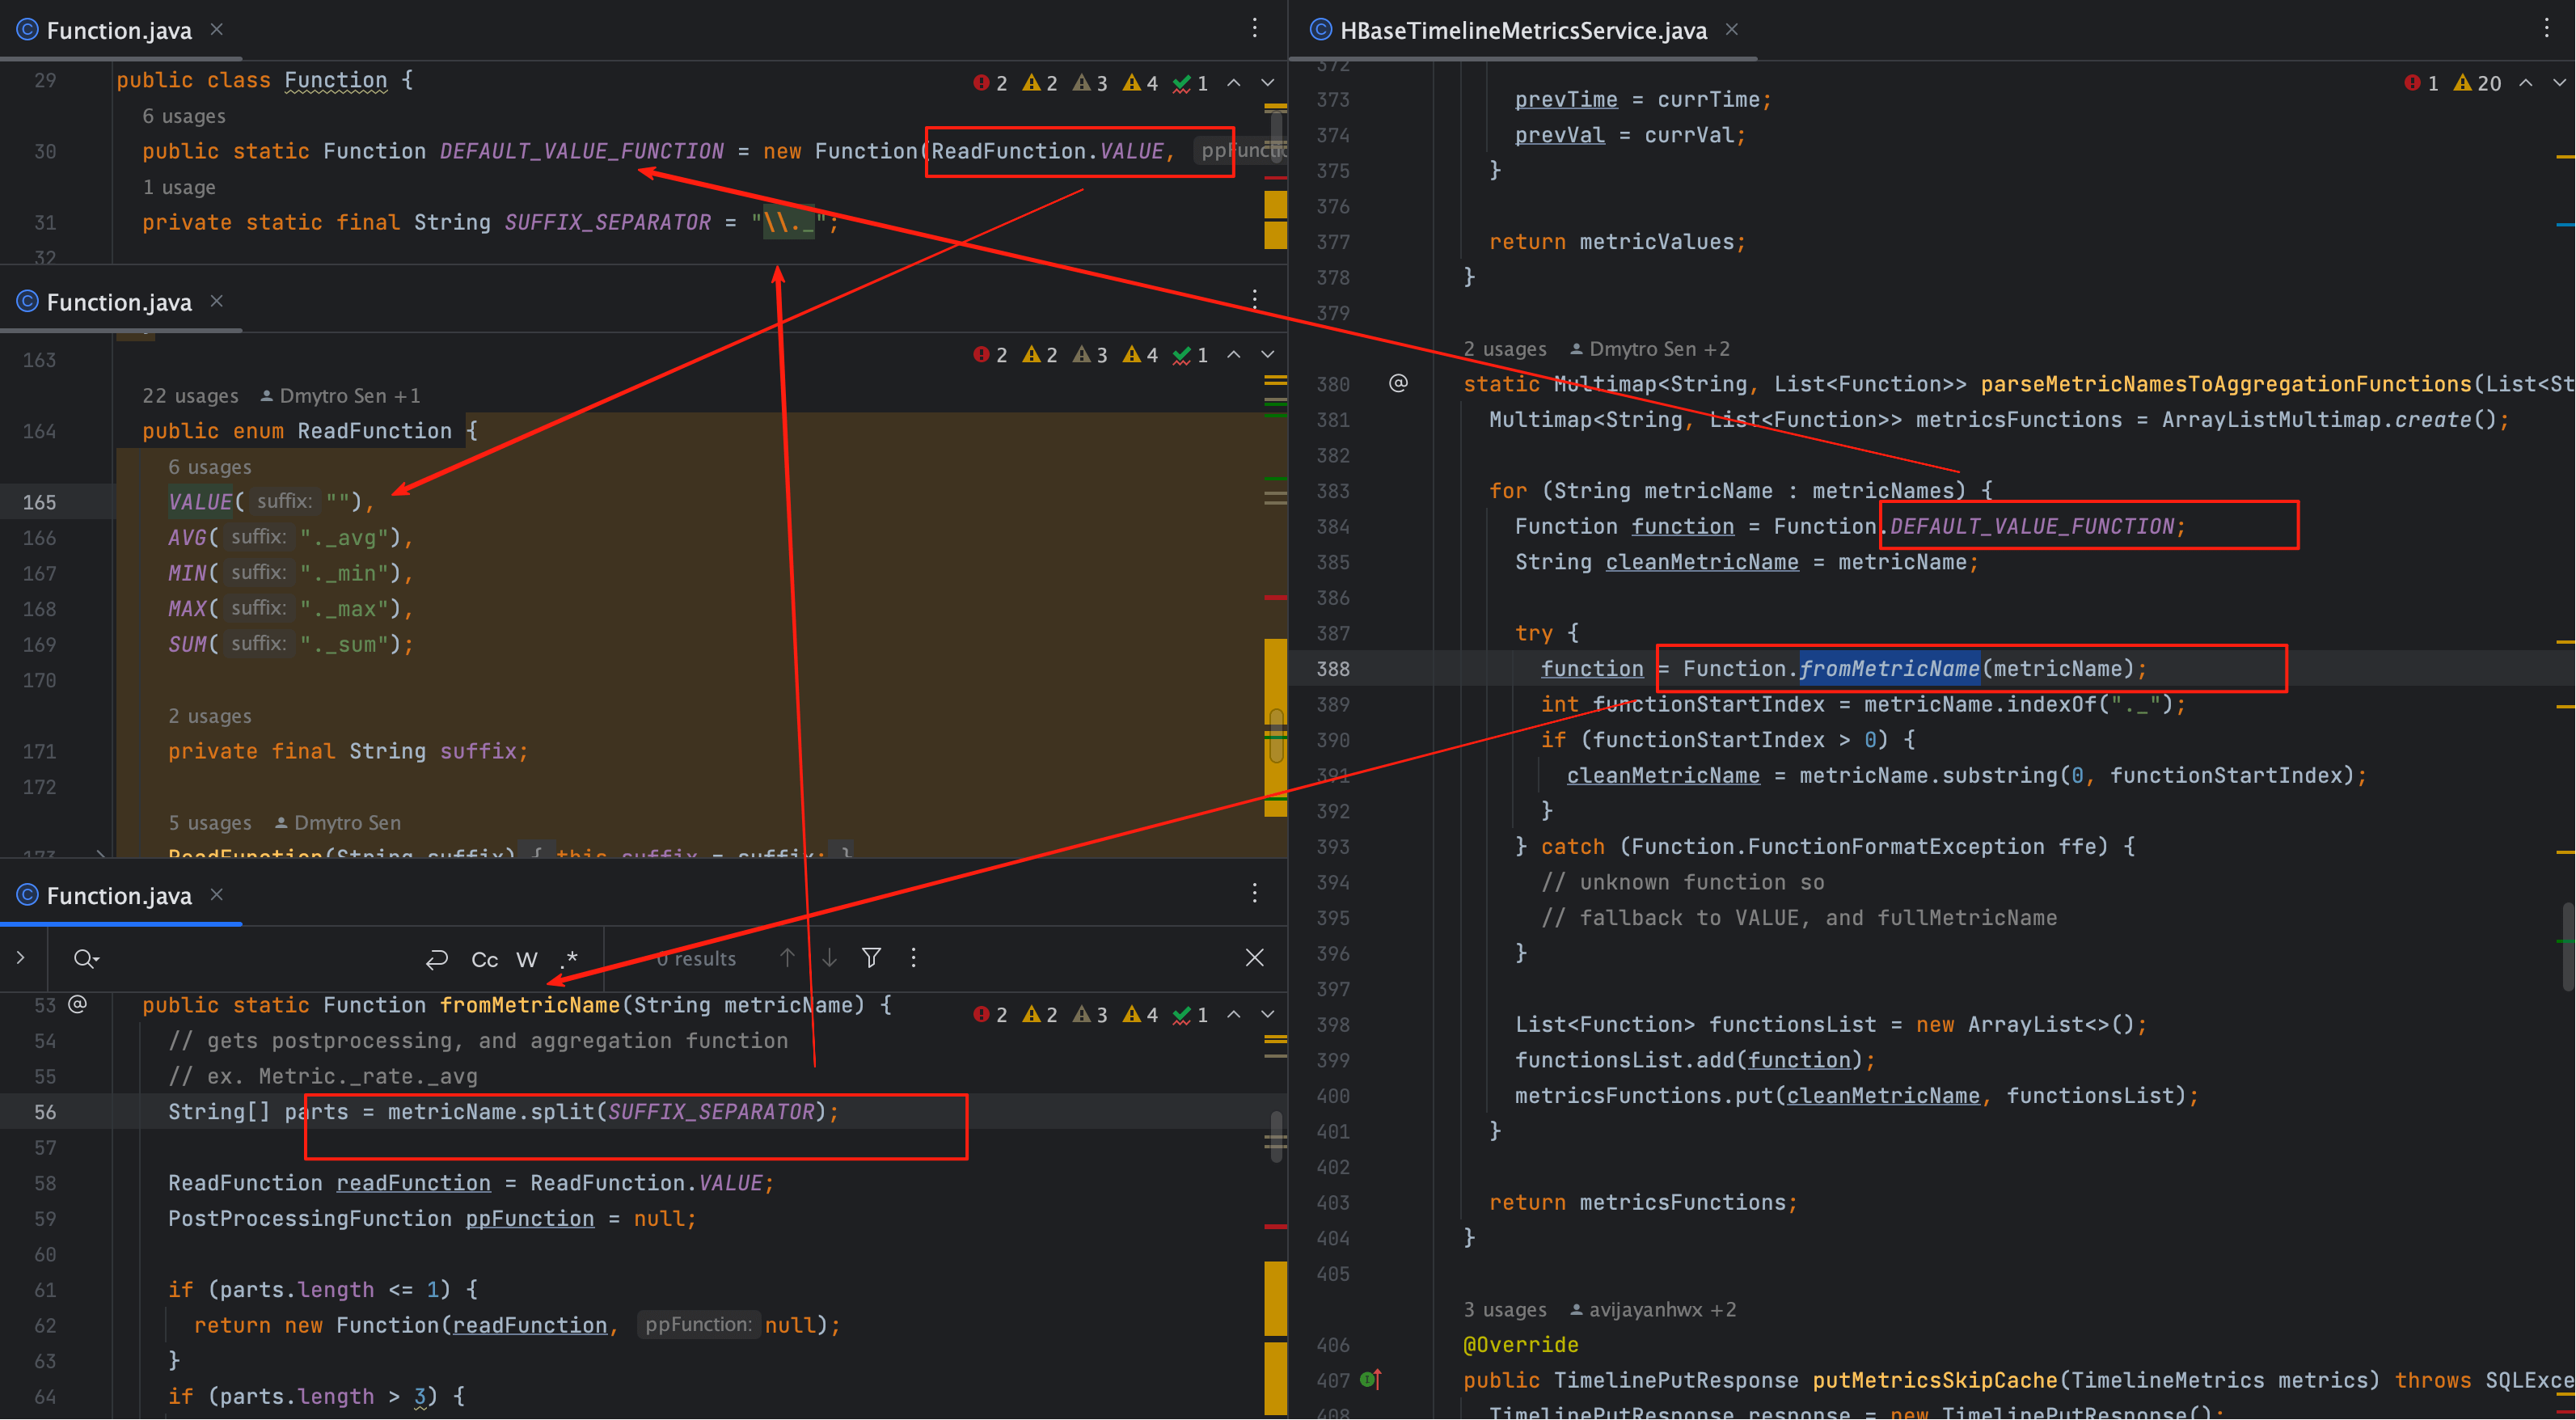Viewport: 2576px width, 1420px height.
Task: Click VALUE enum constant on line 165
Action: [x=200, y=502]
